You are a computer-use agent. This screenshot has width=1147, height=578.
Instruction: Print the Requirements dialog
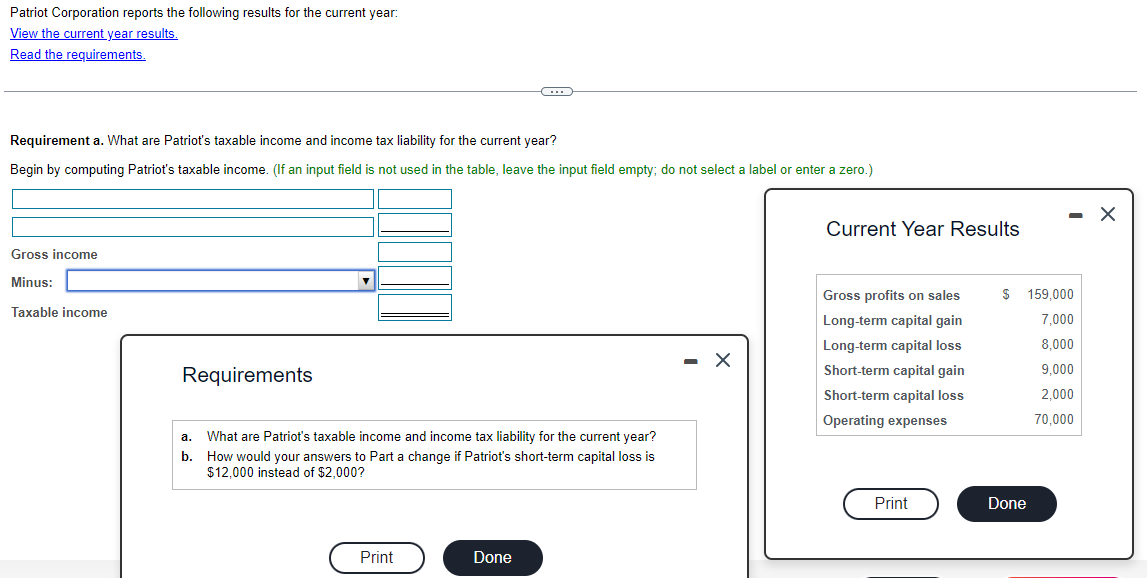[x=377, y=558]
